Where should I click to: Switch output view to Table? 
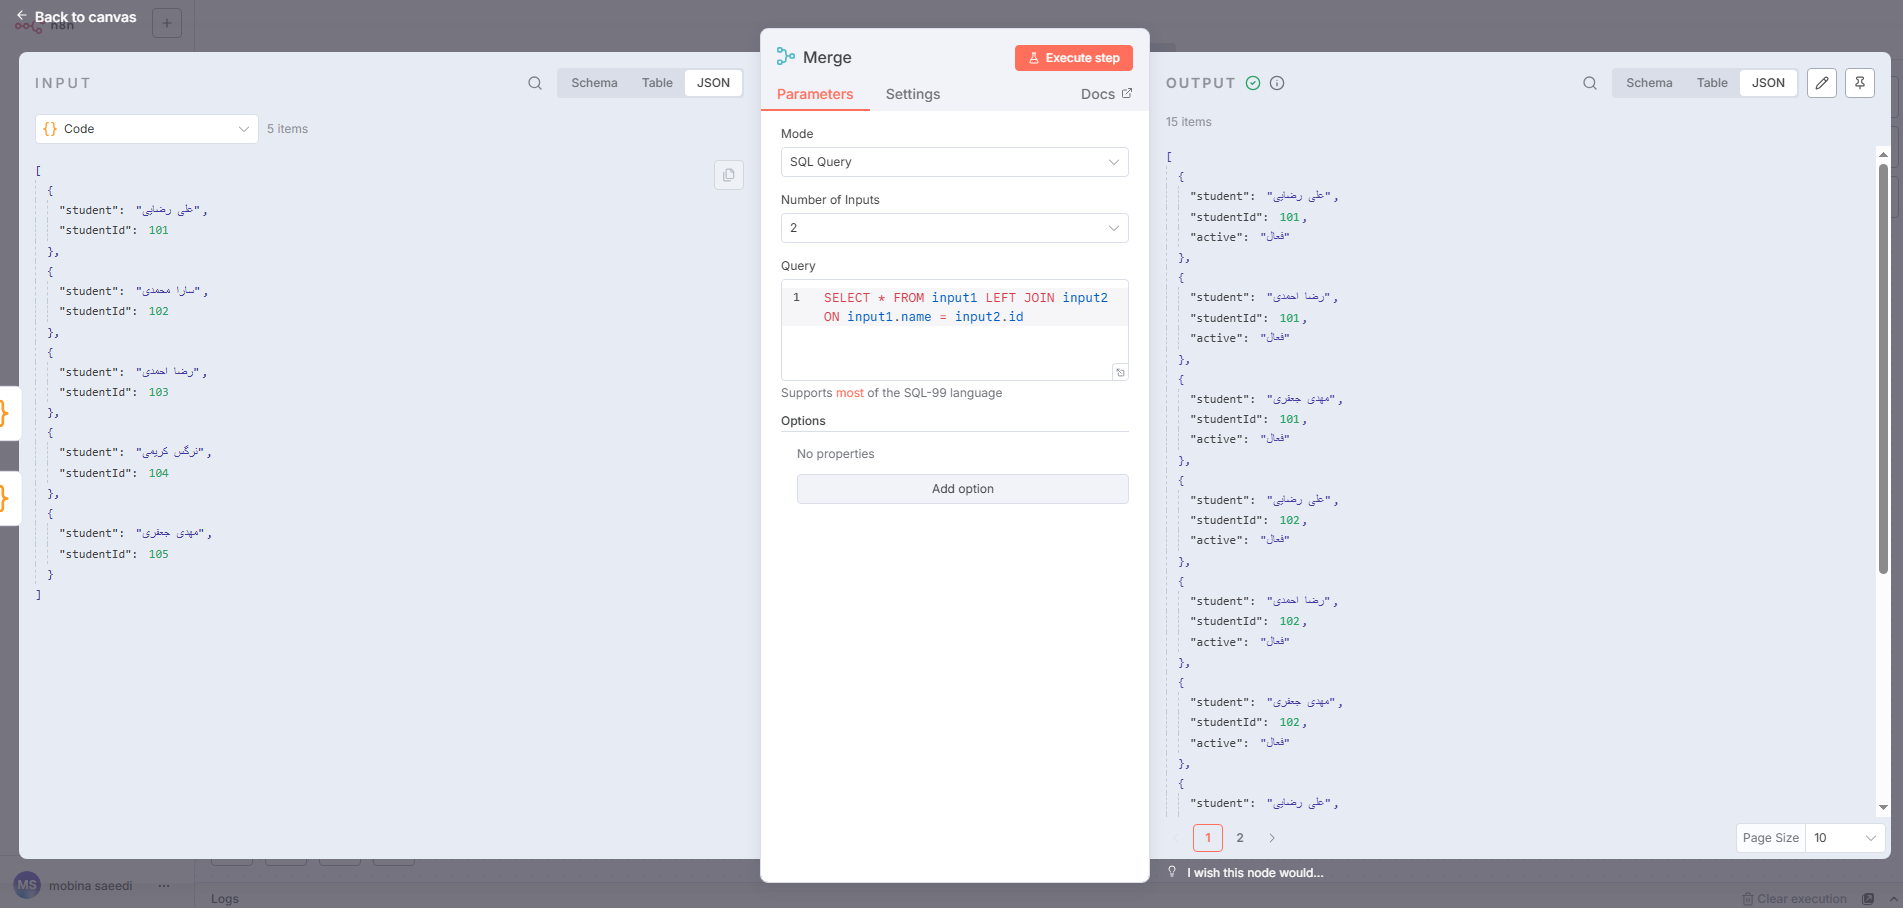tap(1711, 83)
